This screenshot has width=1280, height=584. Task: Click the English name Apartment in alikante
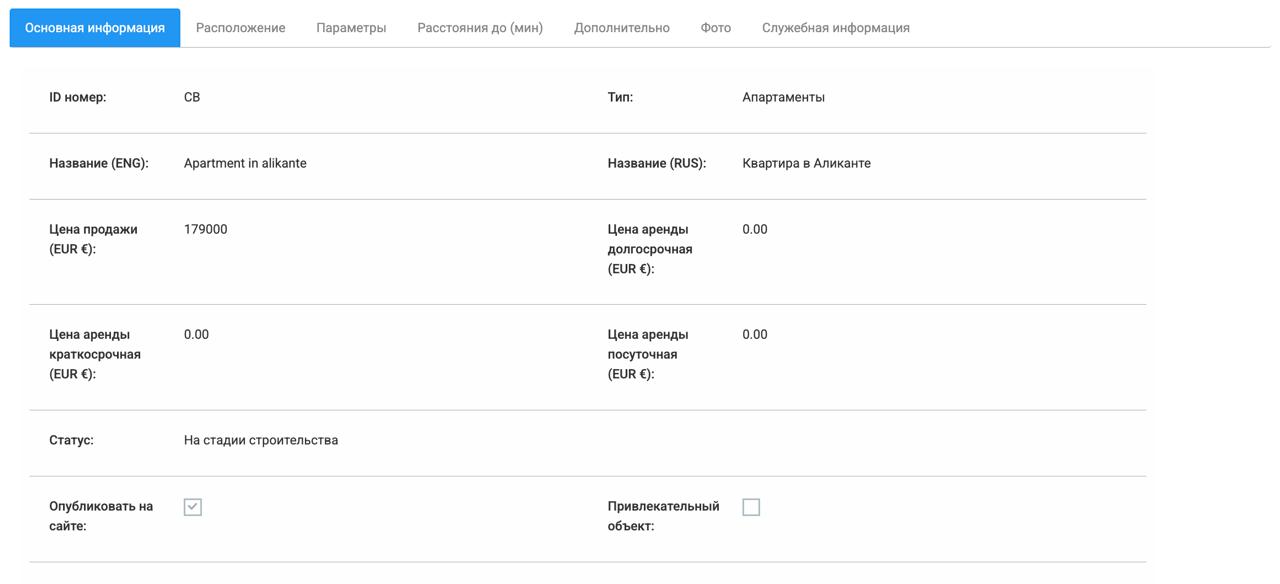tap(245, 162)
